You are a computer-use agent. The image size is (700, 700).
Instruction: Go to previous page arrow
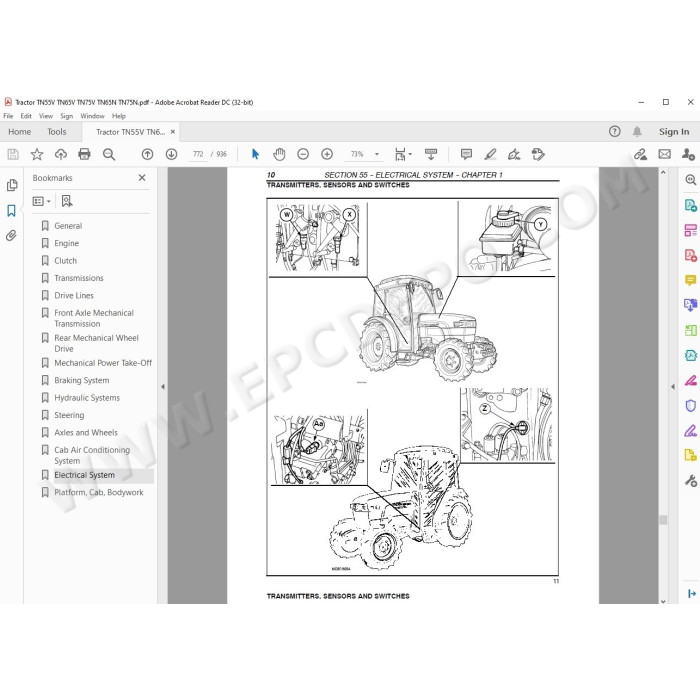147,154
